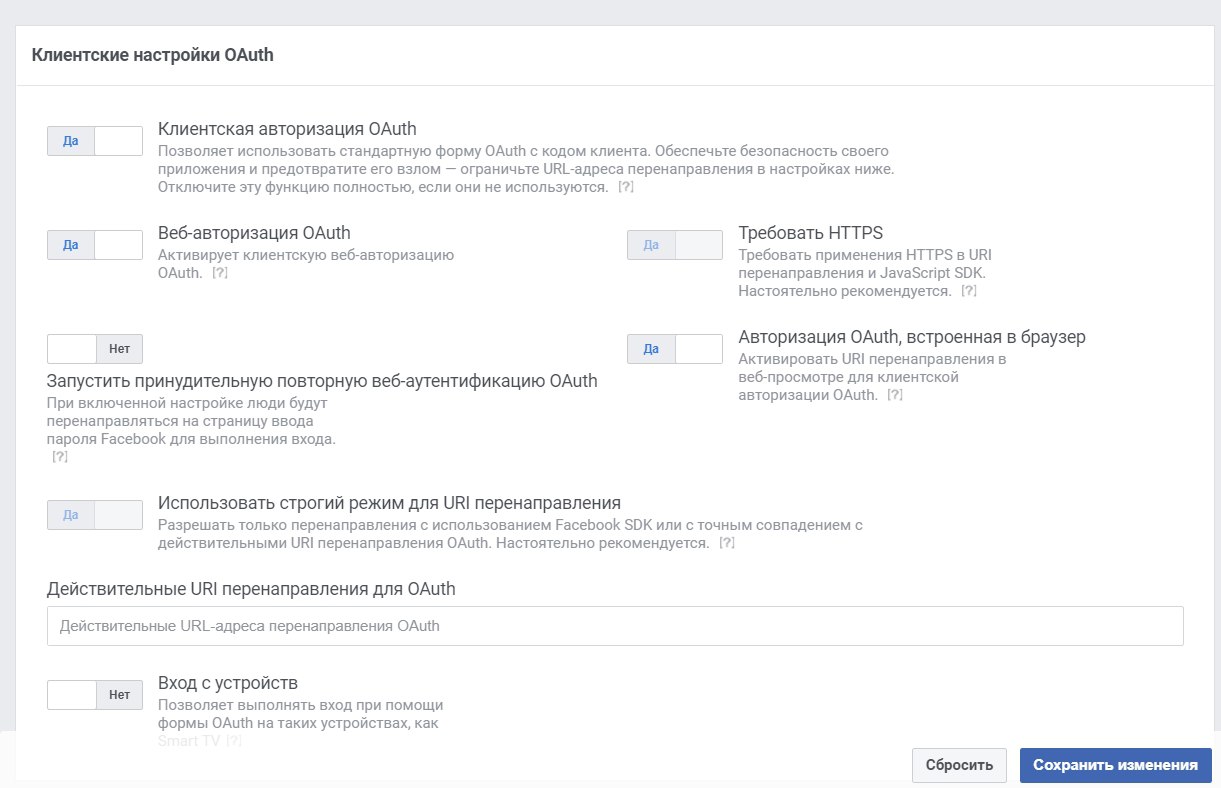This screenshot has height=788, width=1221.
Task: Click the Клиентская авторизация OAuth title text
Action: point(287,129)
